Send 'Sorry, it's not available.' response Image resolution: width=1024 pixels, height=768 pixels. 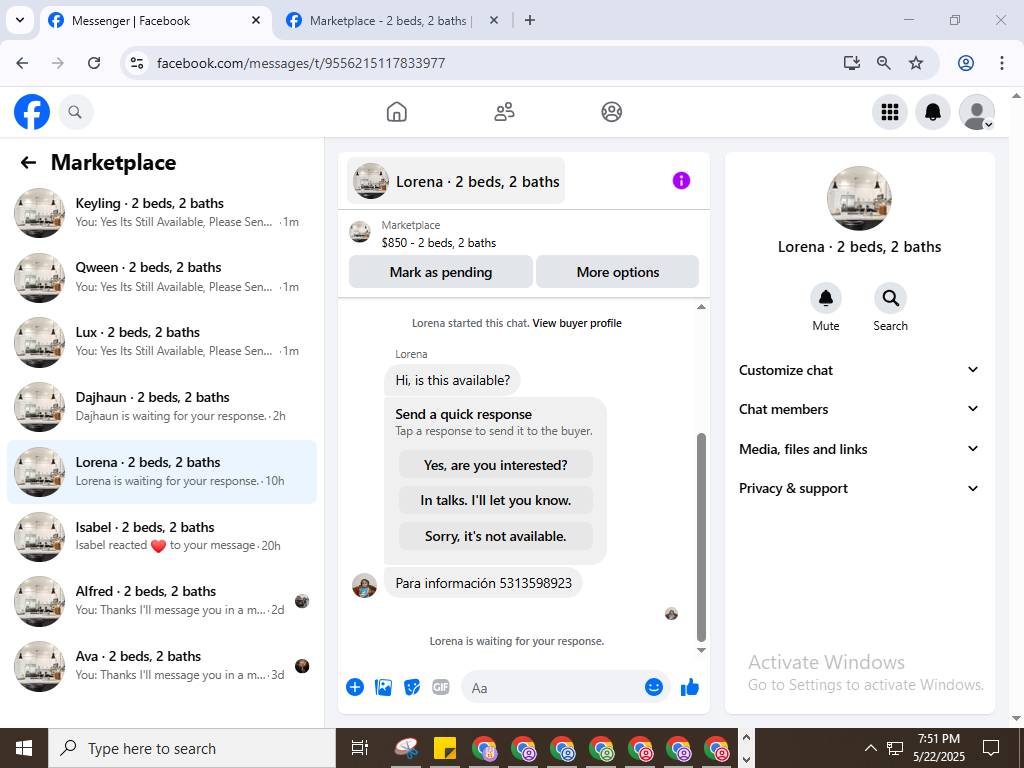pos(496,536)
